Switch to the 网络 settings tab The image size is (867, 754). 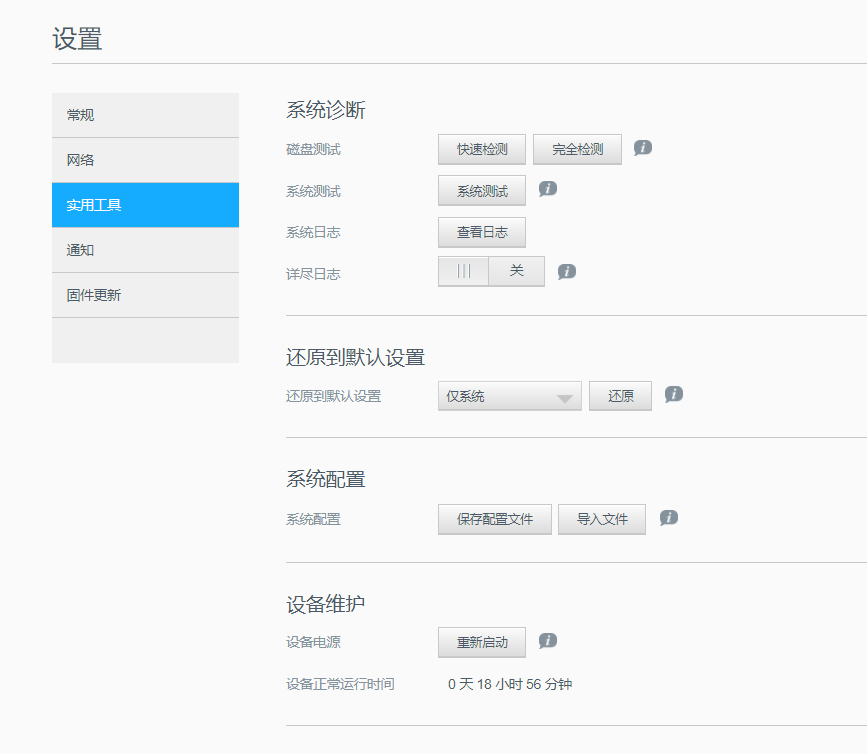click(x=145, y=160)
